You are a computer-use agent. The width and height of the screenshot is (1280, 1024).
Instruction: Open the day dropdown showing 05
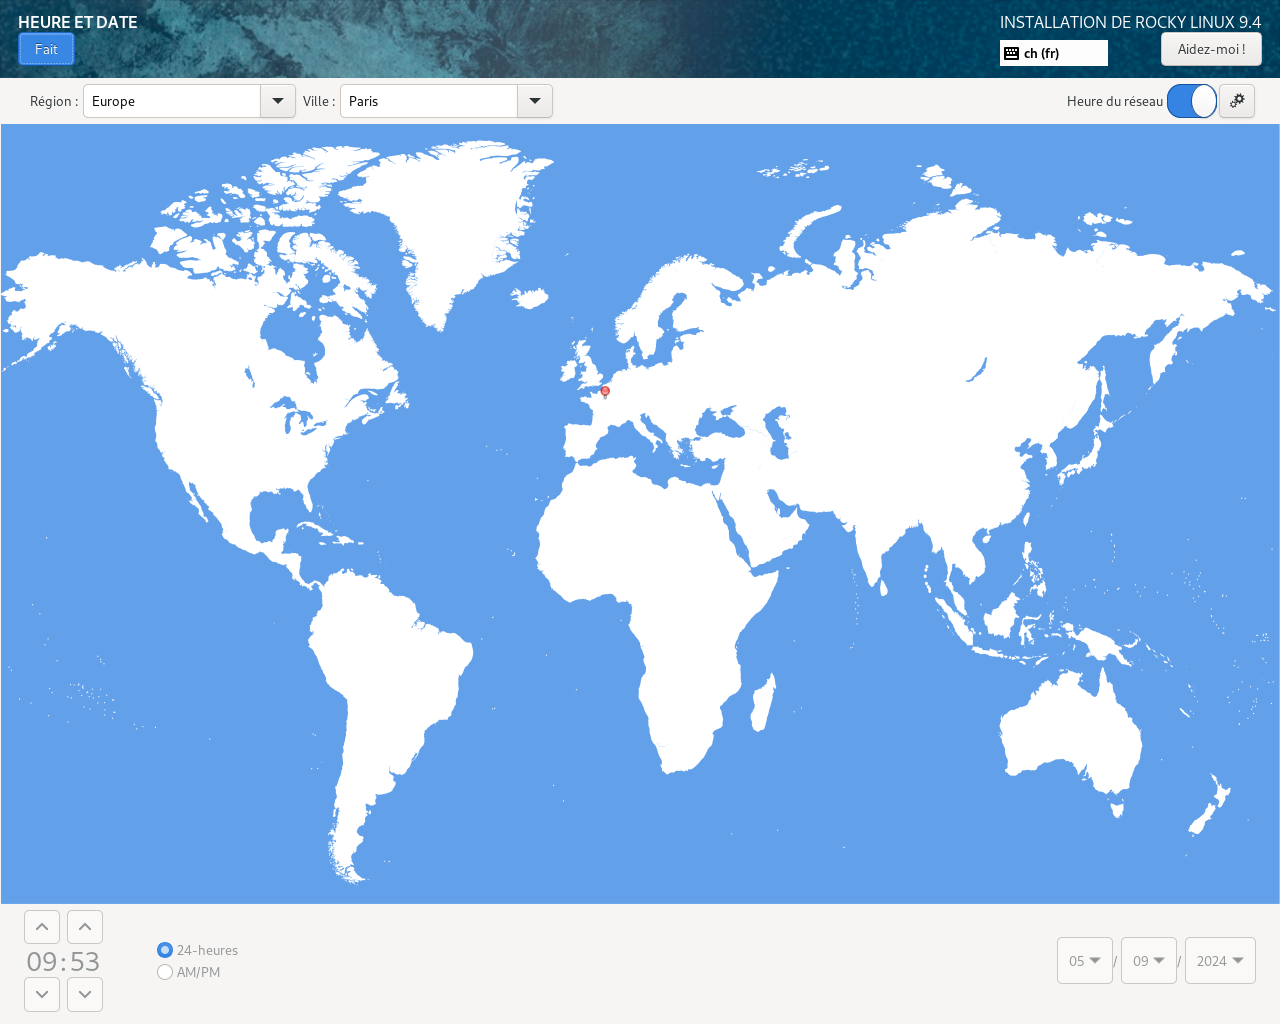[x=1084, y=961]
